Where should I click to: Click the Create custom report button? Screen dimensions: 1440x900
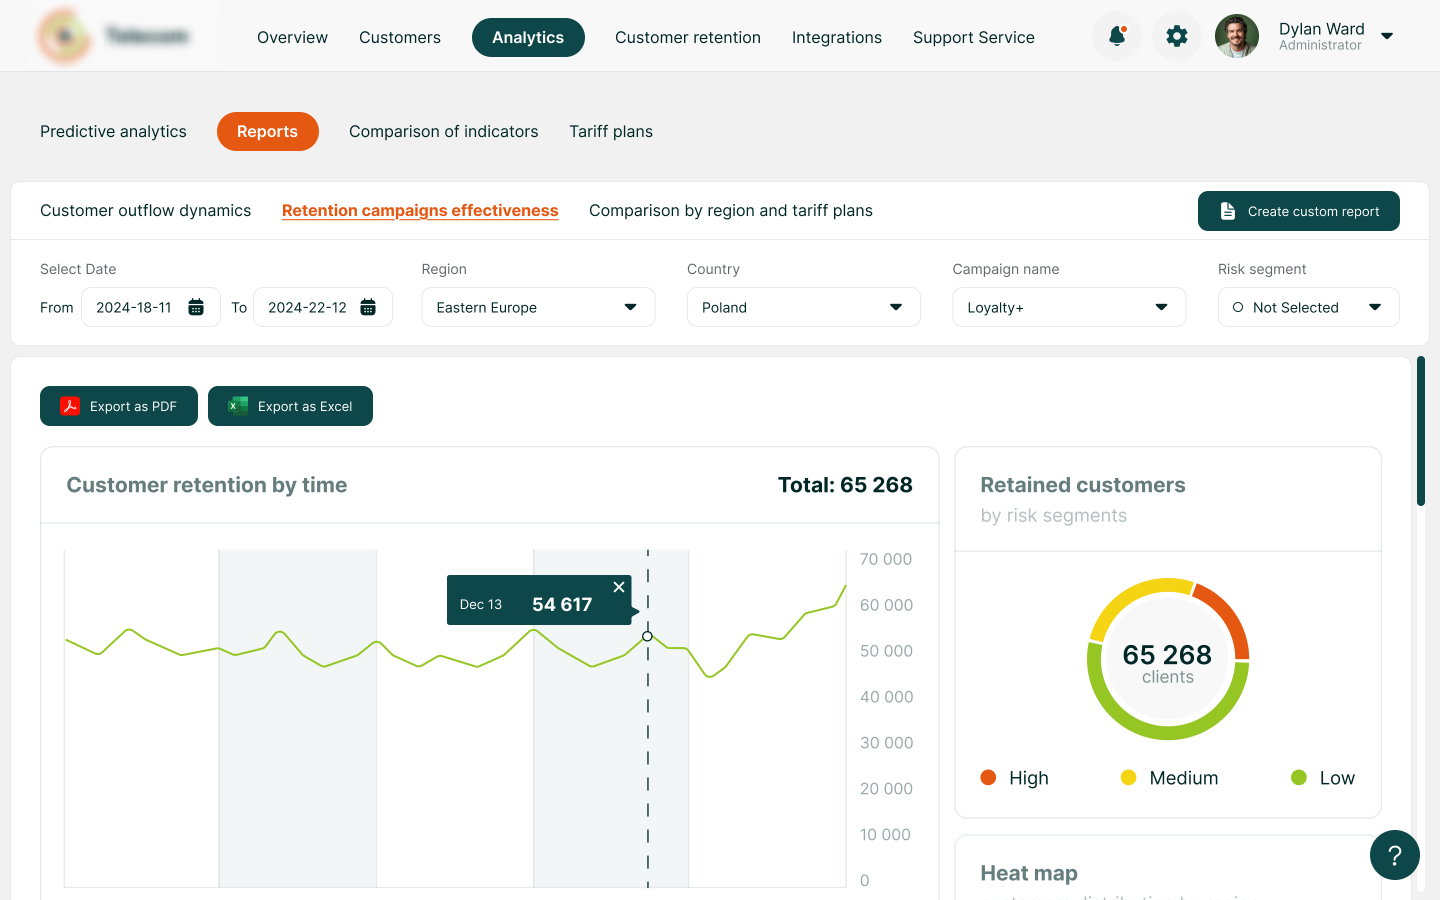tap(1298, 211)
